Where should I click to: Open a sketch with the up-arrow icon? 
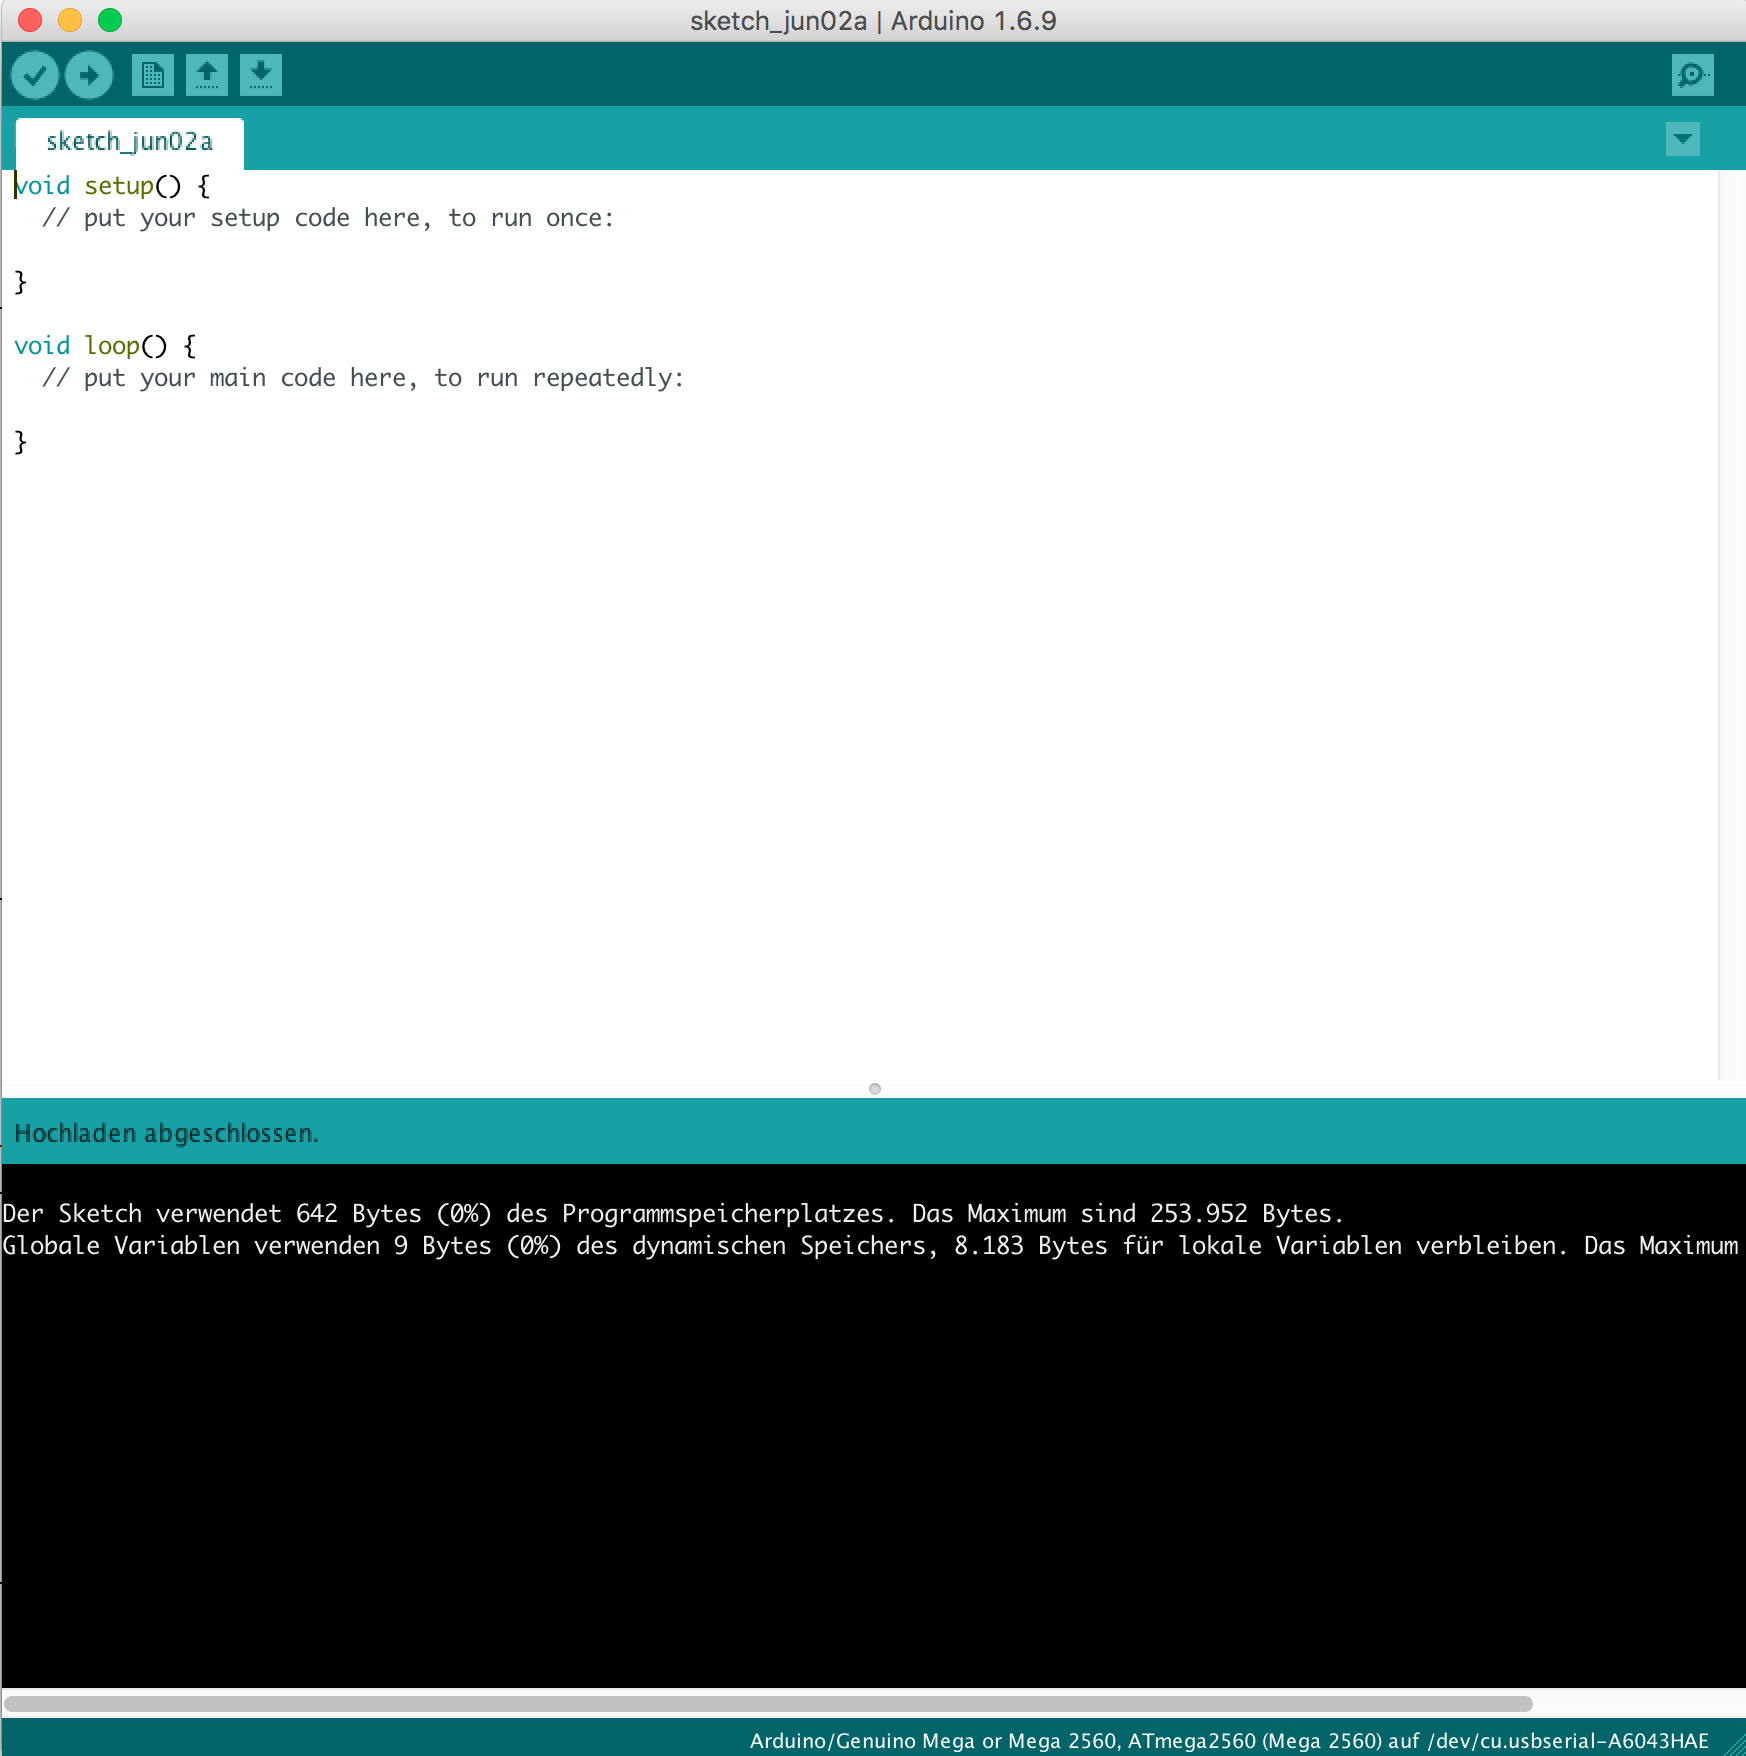(x=207, y=75)
